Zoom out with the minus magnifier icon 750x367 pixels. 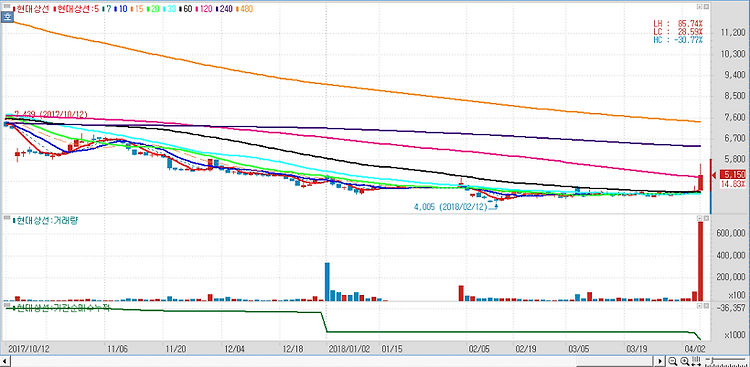coord(673,361)
